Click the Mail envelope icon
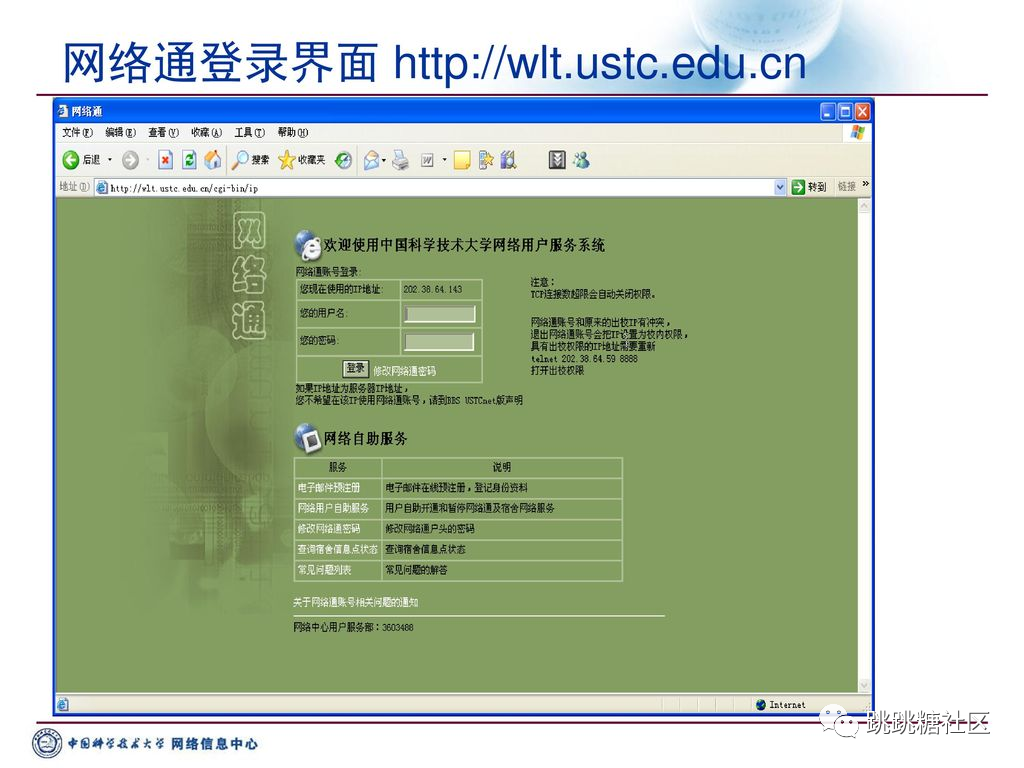This screenshot has width=1024, height=768. pos(372,159)
